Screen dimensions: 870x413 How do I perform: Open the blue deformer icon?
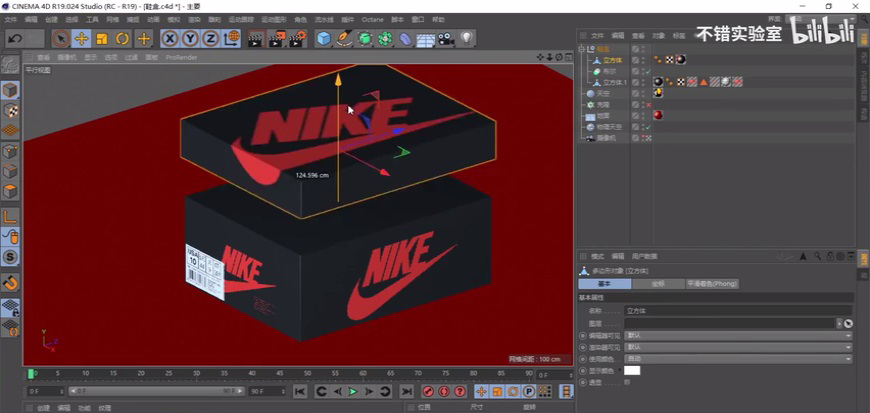(406, 39)
